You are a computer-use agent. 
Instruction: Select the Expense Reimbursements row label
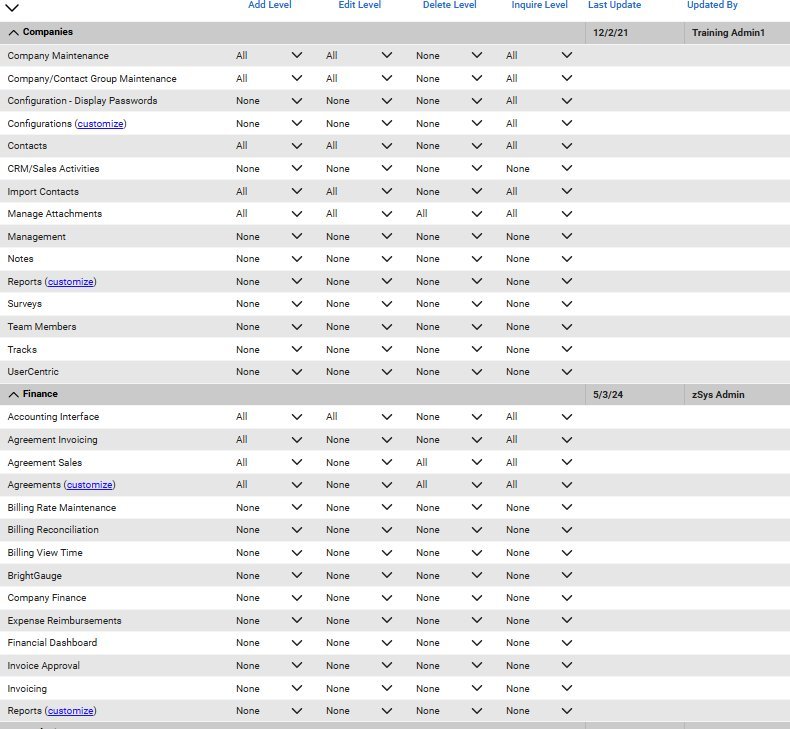coord(64,620)
